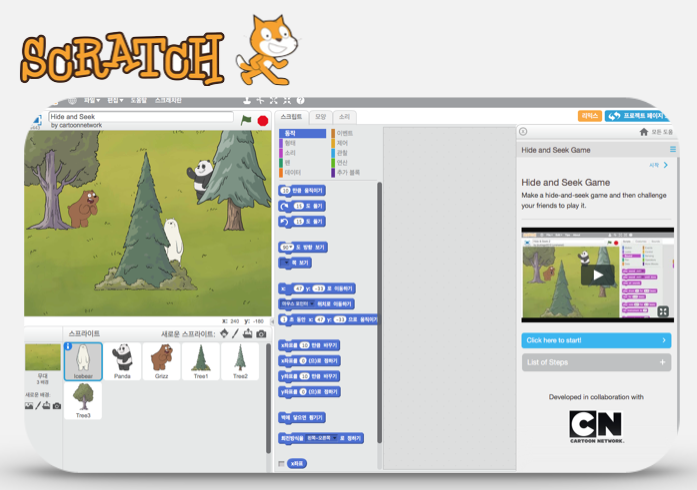Viewport: 697px width, 490px height.
Task: Upload sprite from file icon
Action: coord(248,333)
